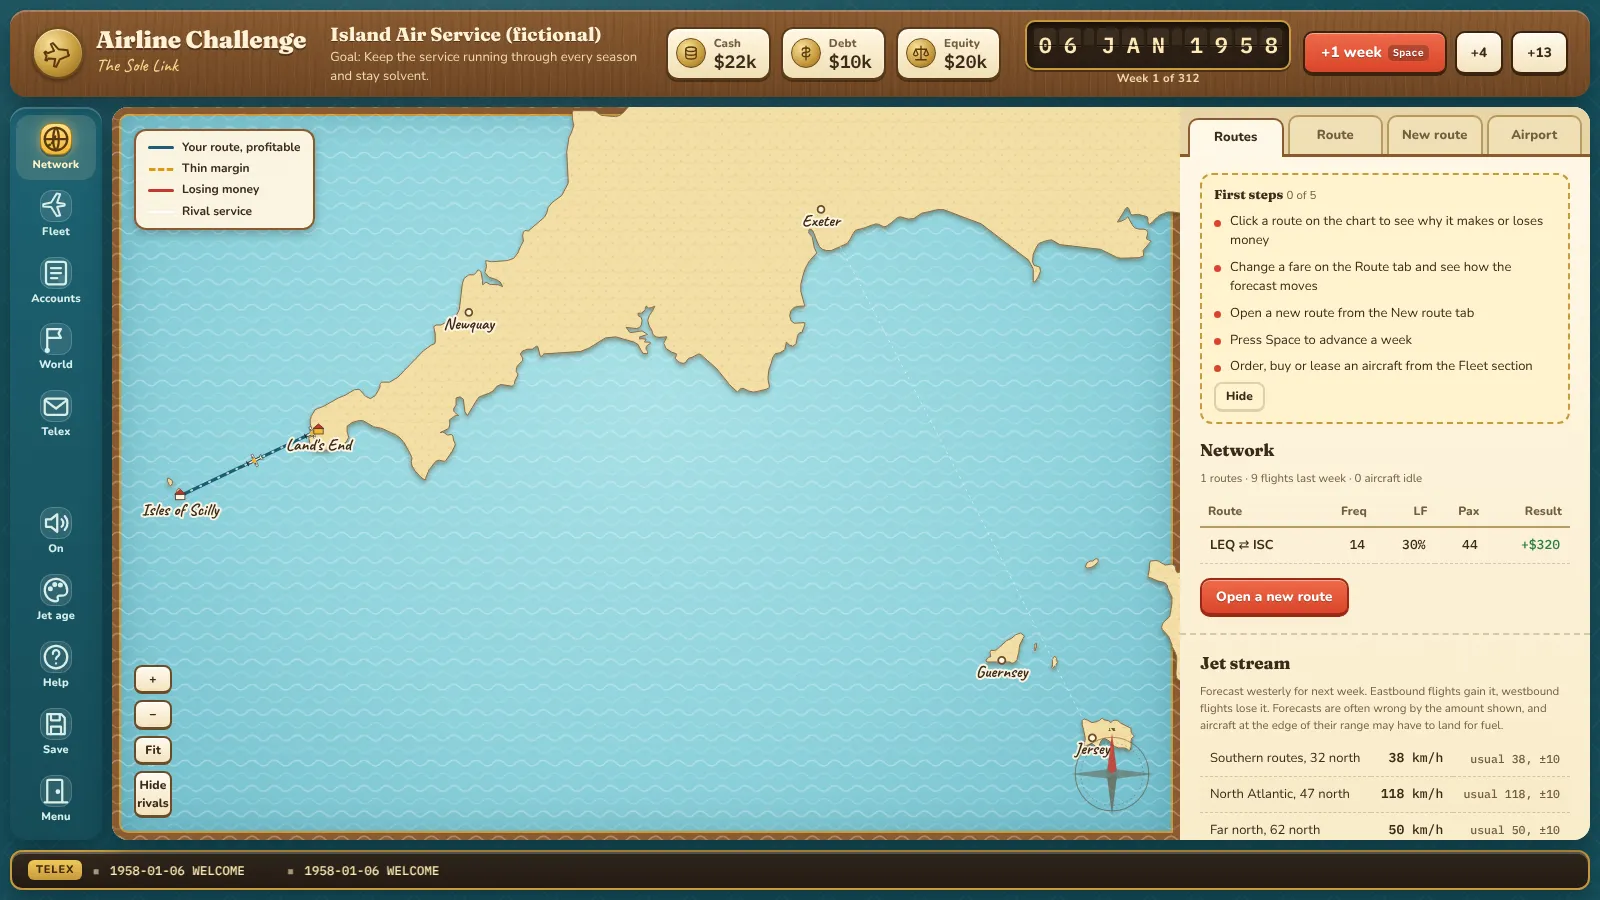This screenshot has height=900, width=1600.
Task: Click the Freq column header
Action: [x=1353, y=511]
